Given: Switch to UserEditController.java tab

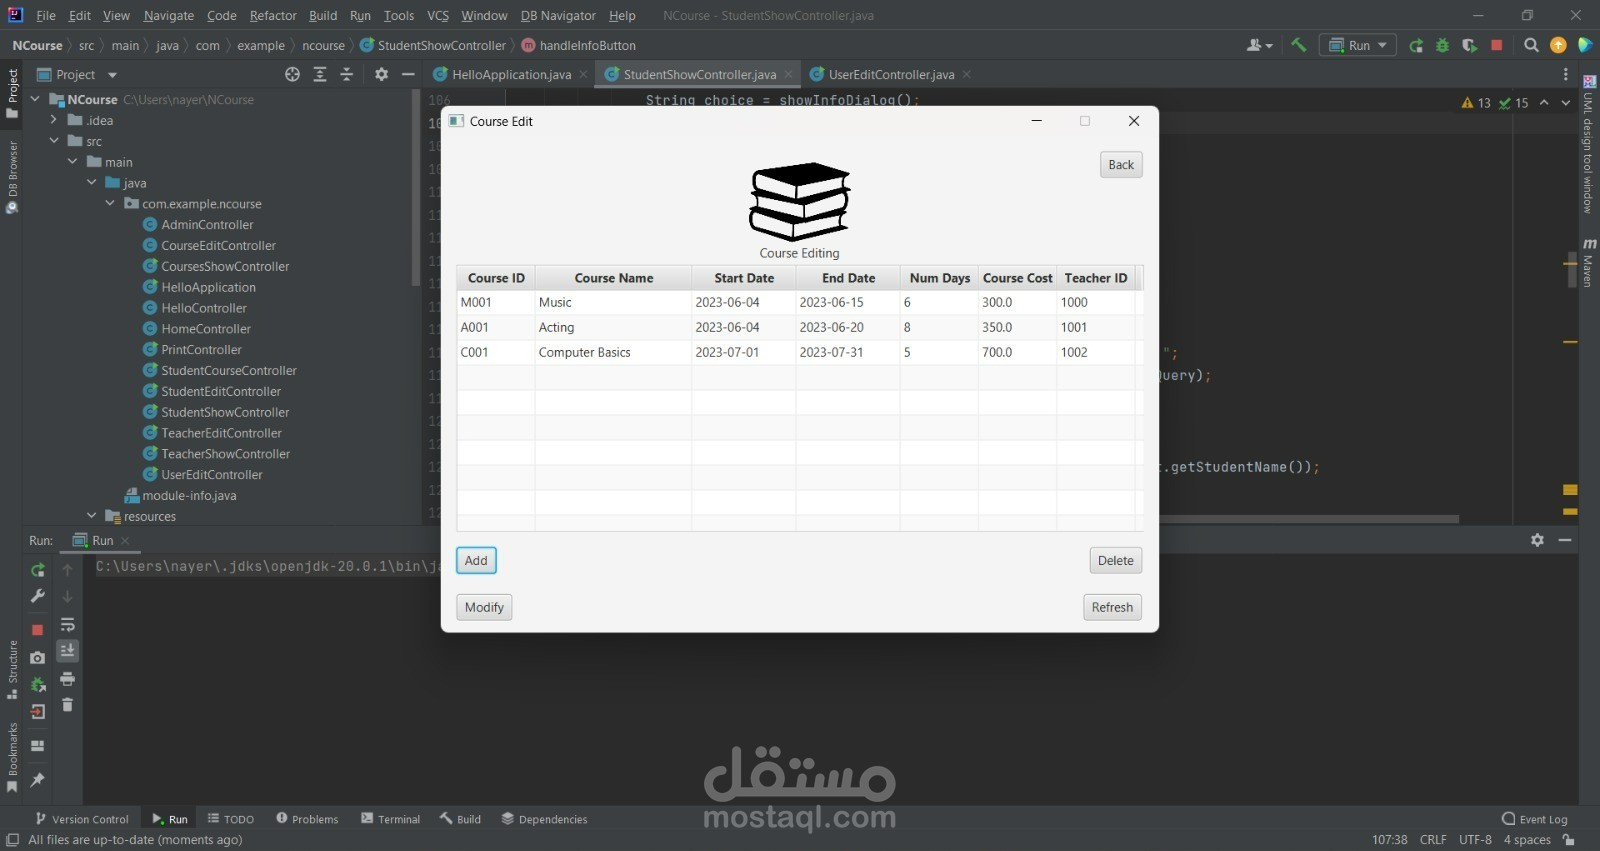Looking at the screenshot, I should [891, 74].
